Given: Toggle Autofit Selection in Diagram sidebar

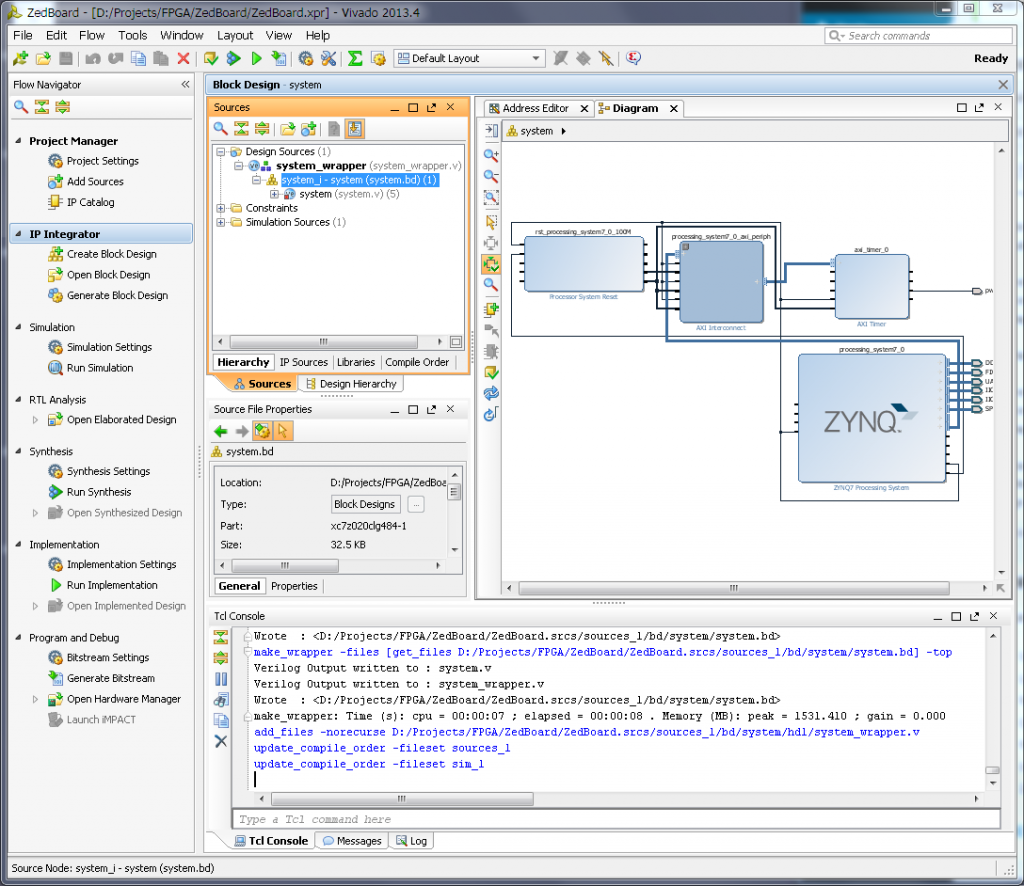Looking at the screenshot, I should click(x=490, y=264).
